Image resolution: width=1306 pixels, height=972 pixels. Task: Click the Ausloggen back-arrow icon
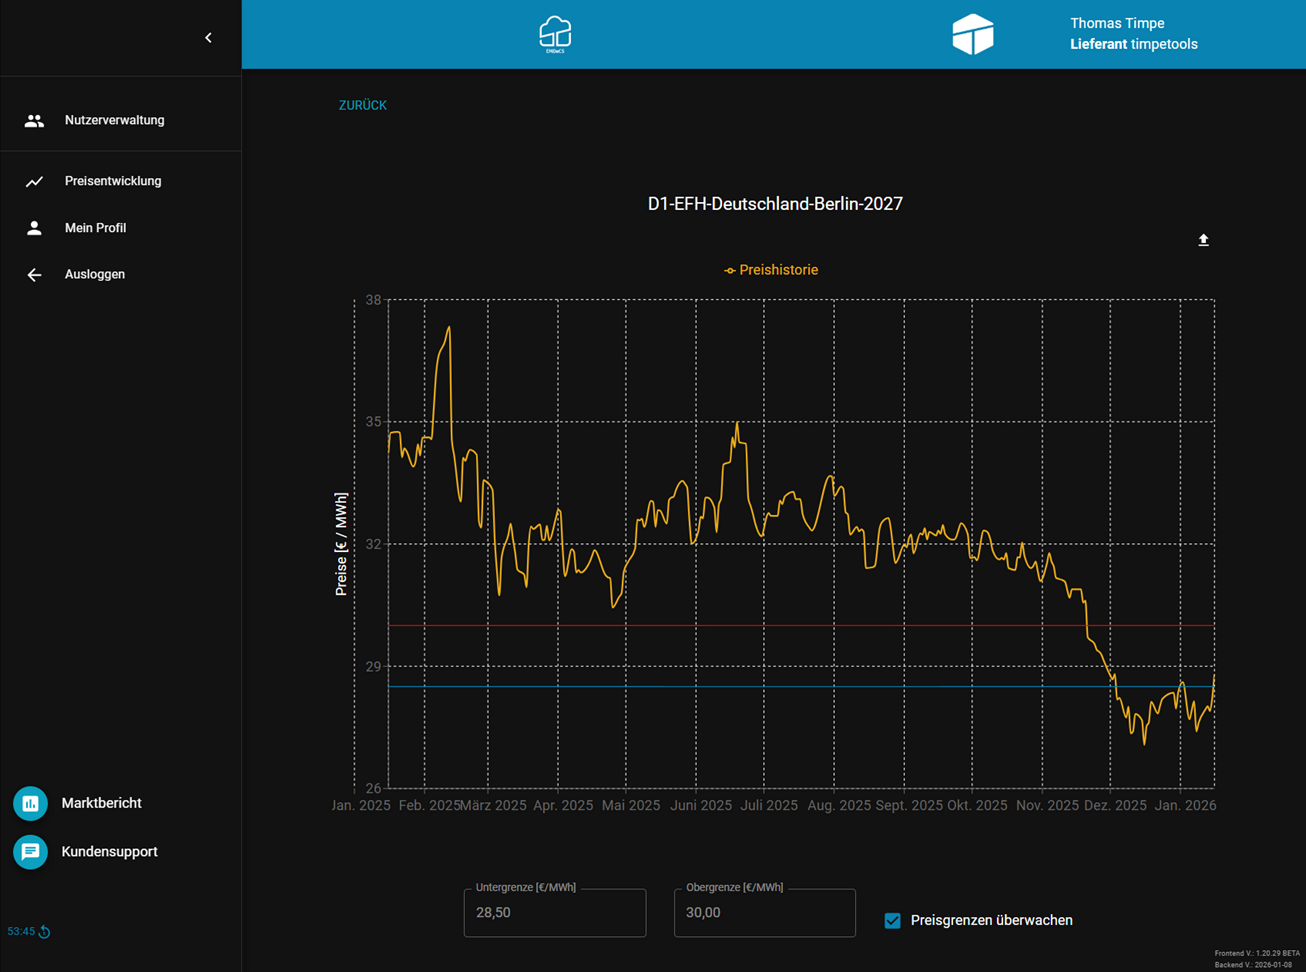[x=34, y=275]
